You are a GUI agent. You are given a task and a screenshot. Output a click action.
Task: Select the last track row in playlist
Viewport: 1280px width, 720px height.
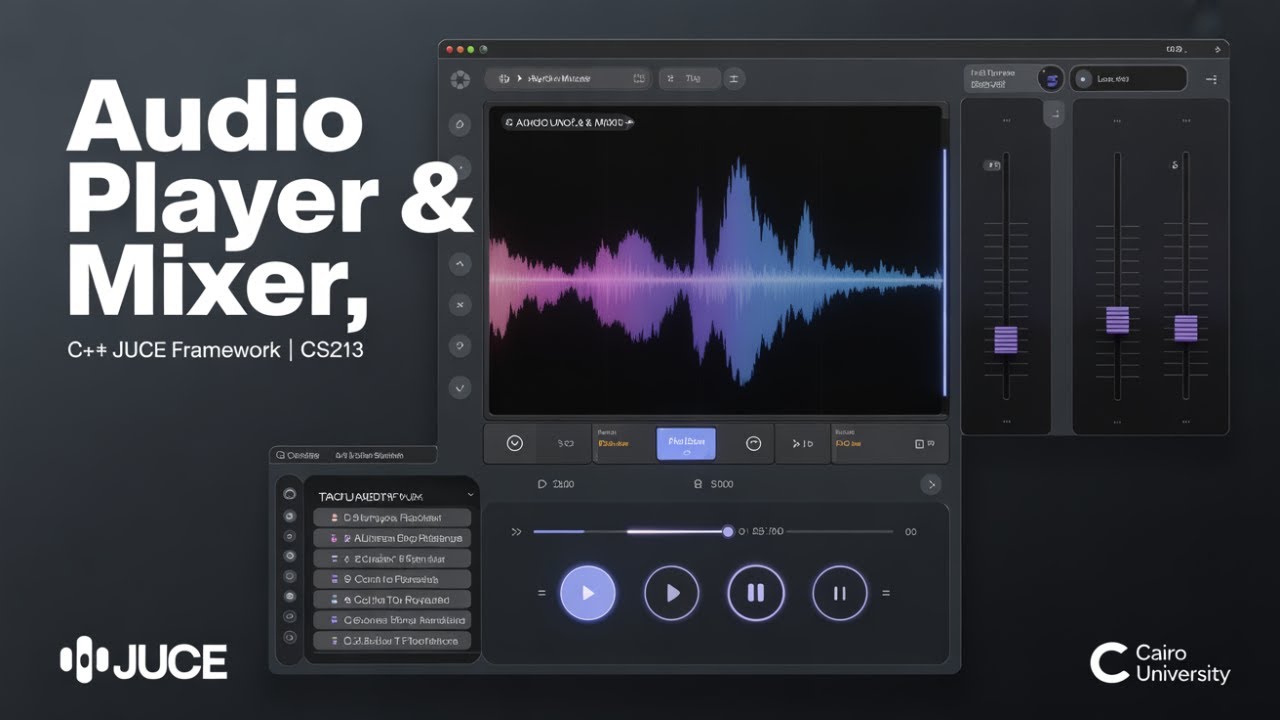point(392,641)
